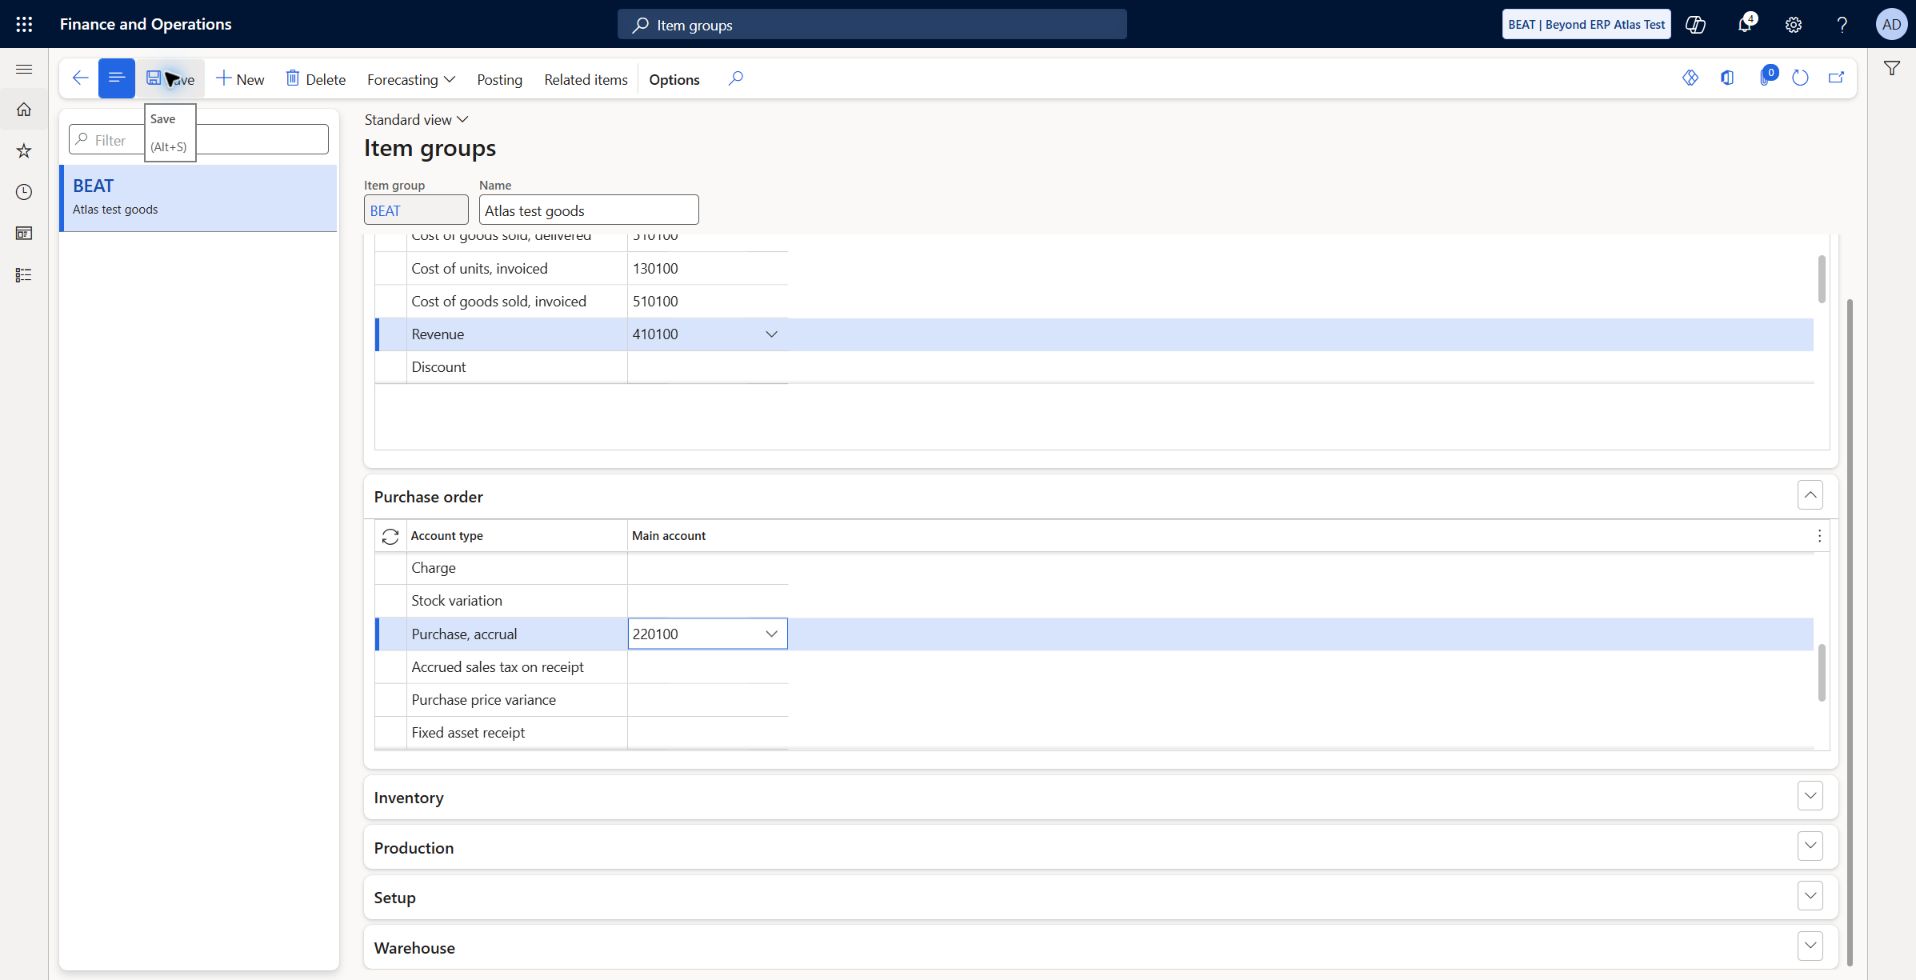This screenshot has width=1916, height=980.
Task: Open the Copilot icon in header
Action: click(x=1696, y=24)
